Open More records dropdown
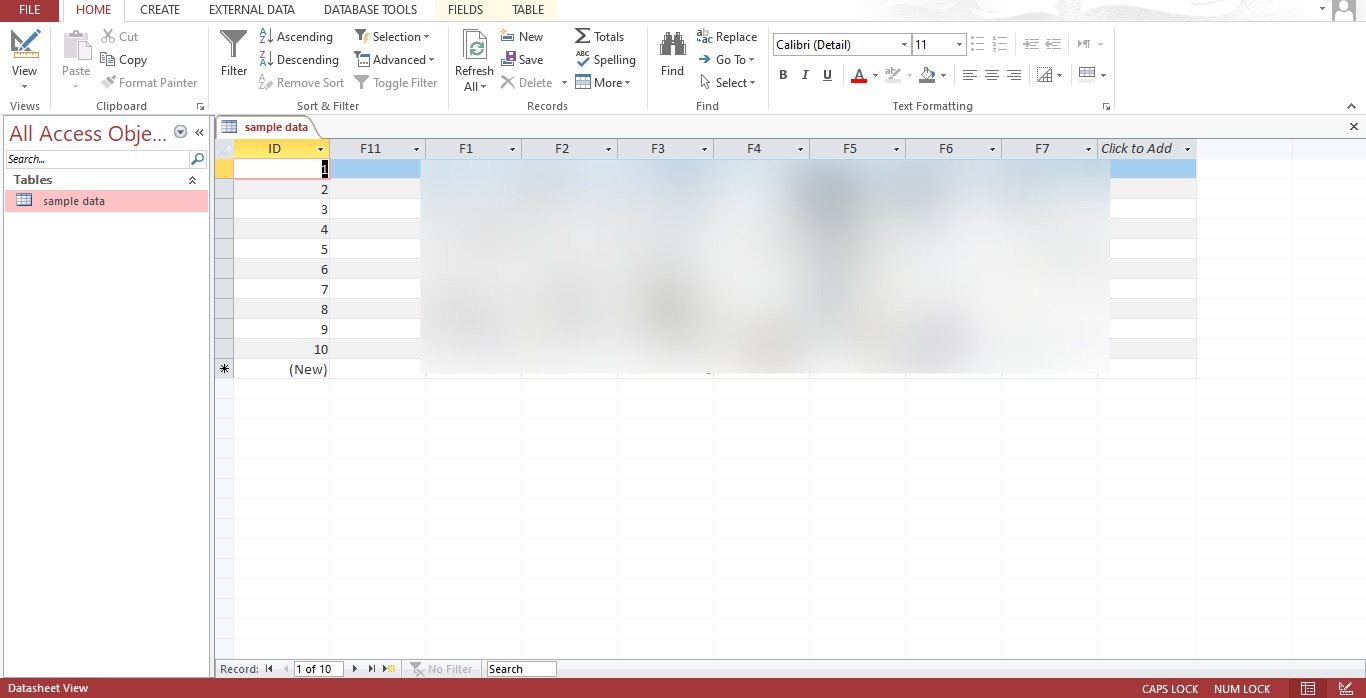Image resolution: width=1366 pixels, height=698 pixels. (603, 82)
